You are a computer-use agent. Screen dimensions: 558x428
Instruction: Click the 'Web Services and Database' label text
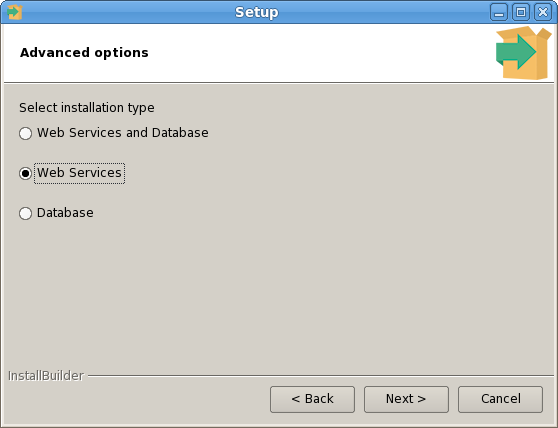(x=123, y=133)
